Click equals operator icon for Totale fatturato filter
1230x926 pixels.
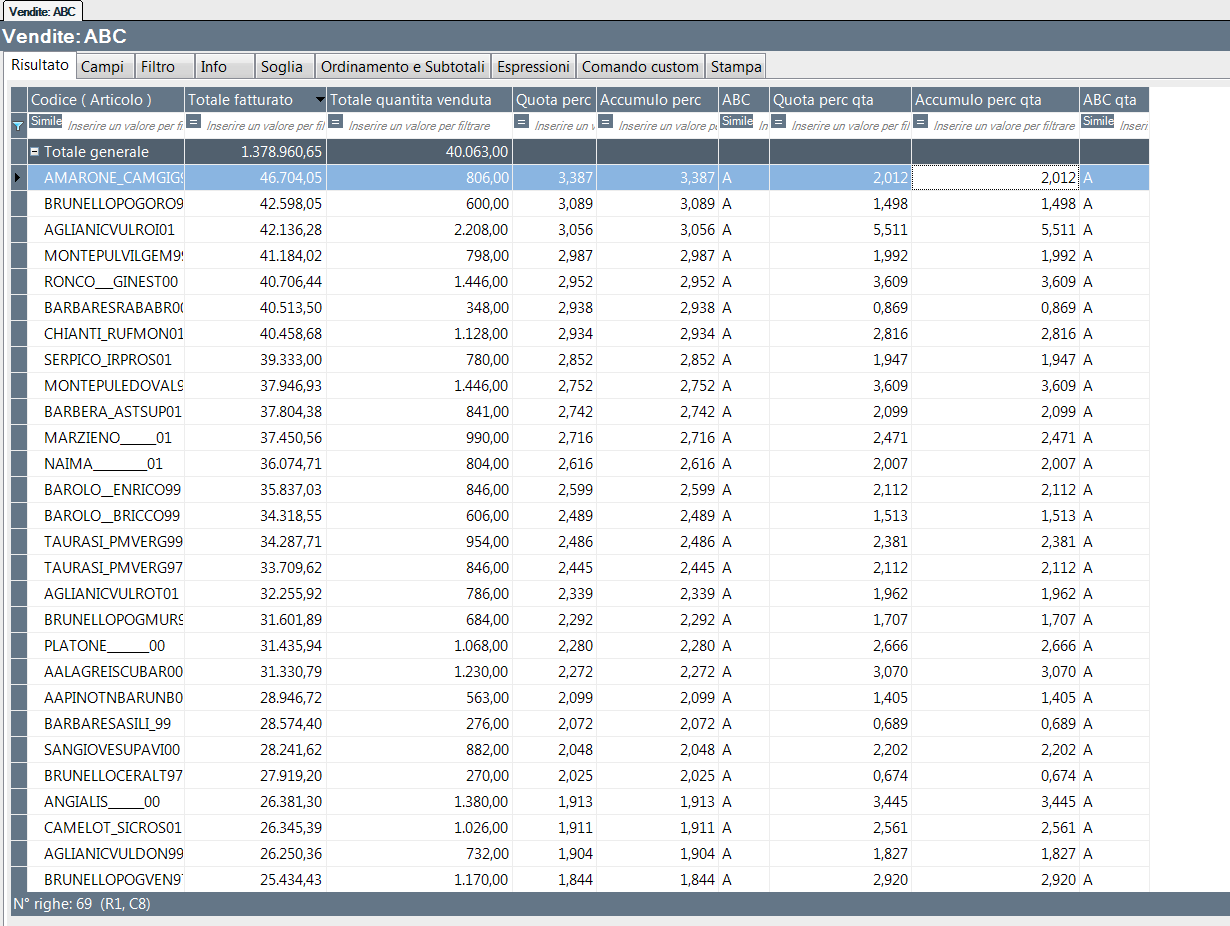click(x=194, y=121)
